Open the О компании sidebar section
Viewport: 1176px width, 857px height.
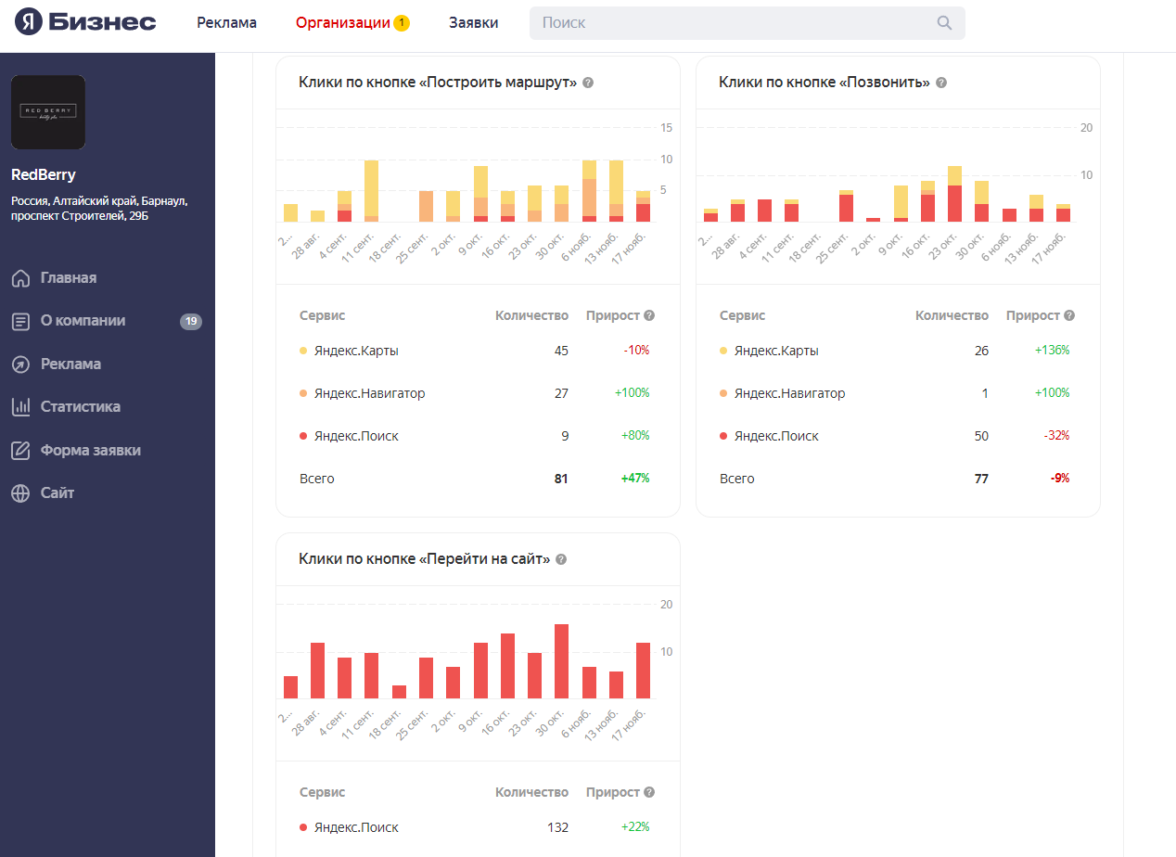pyautogui.click(x=82, y=321)
